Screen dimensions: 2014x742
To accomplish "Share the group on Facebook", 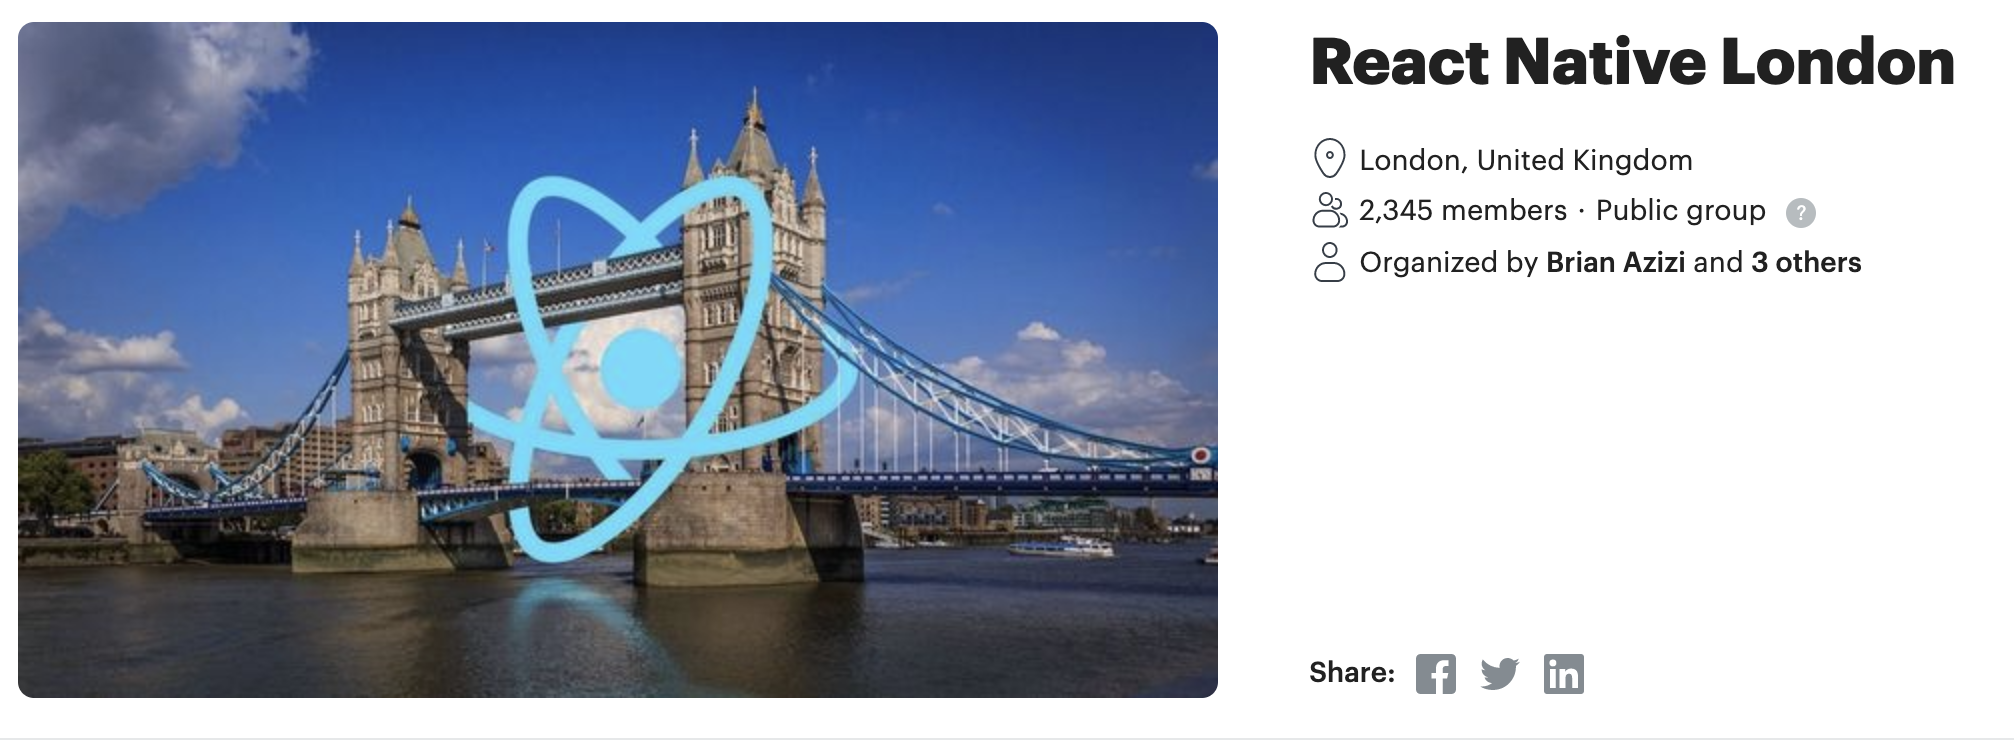I will click(1435, 674).
